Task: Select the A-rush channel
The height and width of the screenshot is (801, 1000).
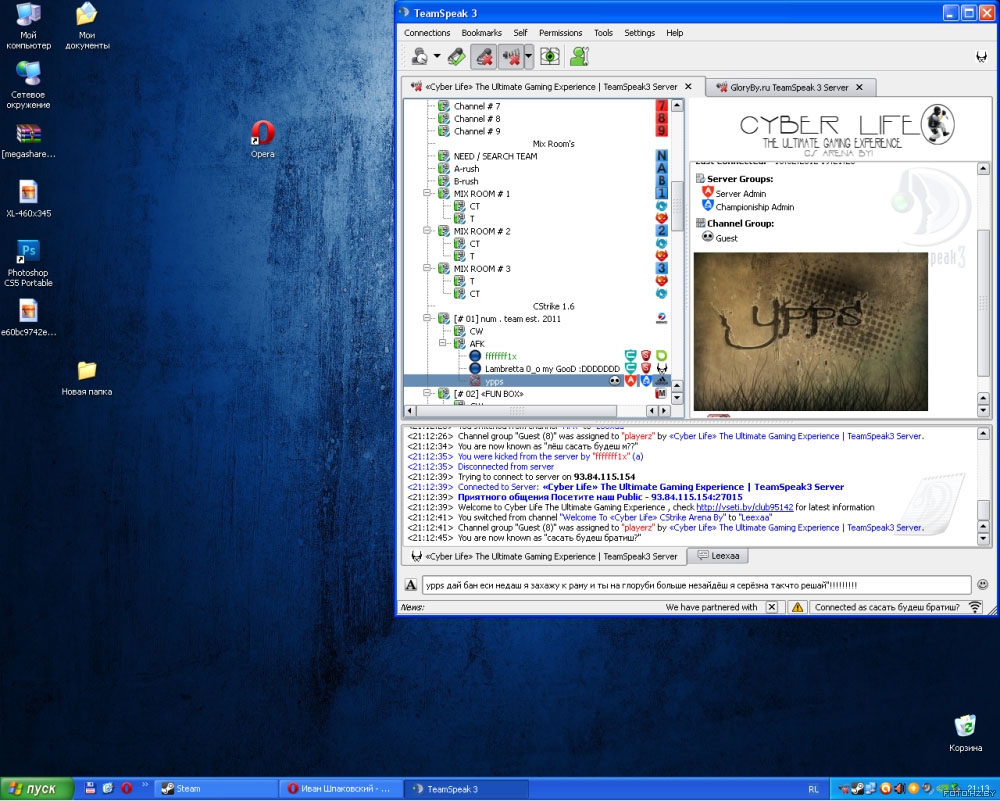Action: [466, 168]
